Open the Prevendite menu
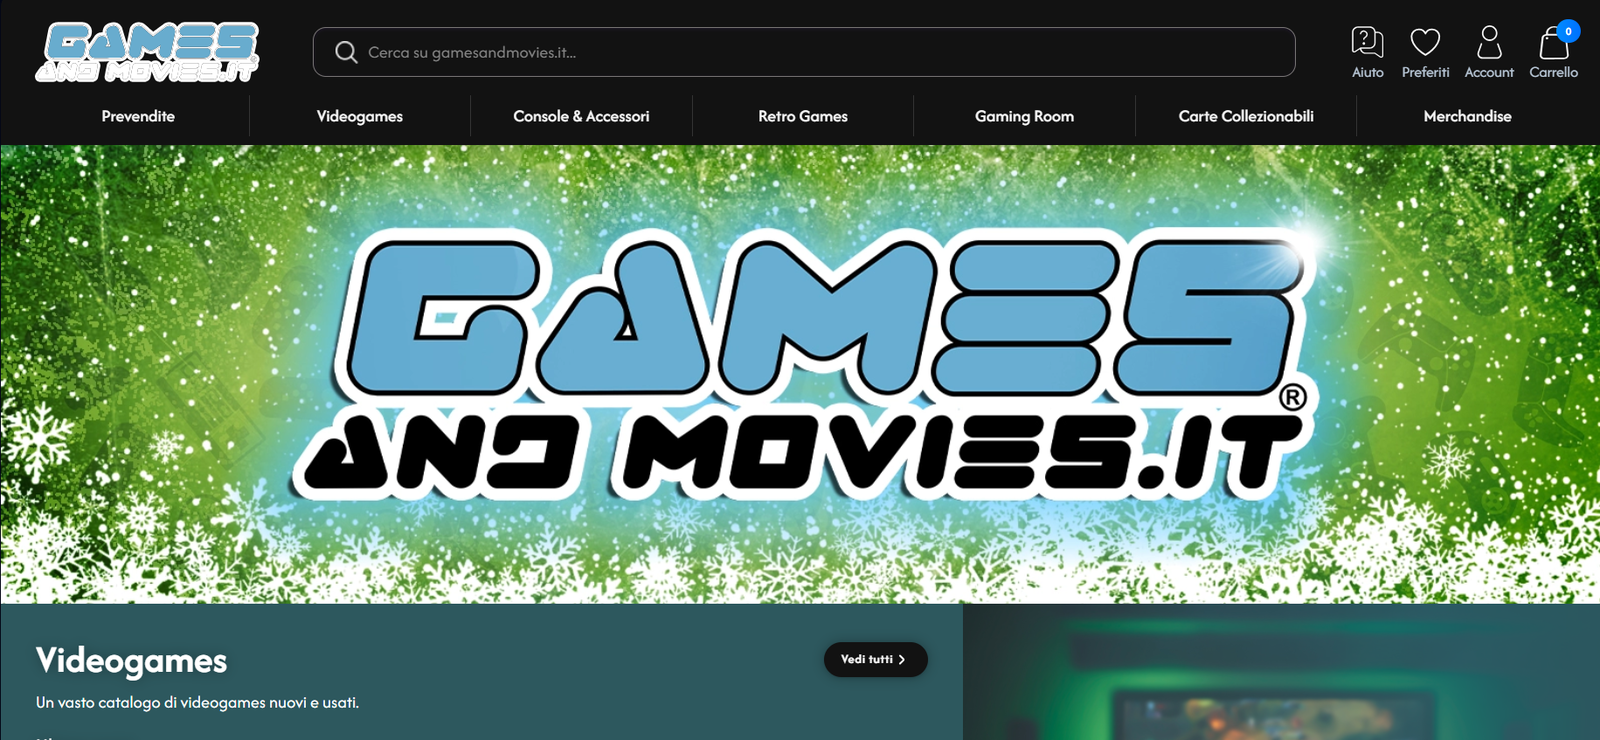The width and height of the screenshot is (1600, 740). pyautogui.click(x=138, y=116)
